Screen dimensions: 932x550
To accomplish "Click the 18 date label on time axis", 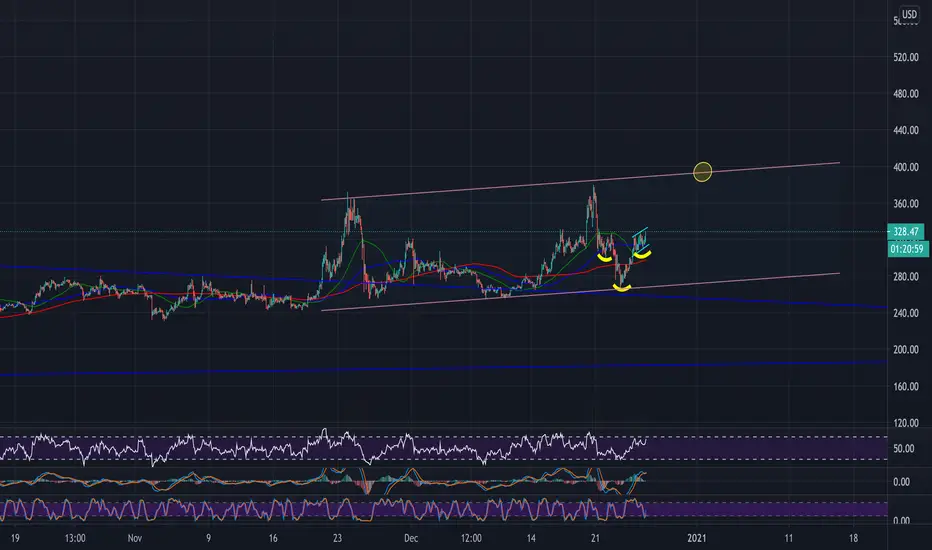I will (853, 538).
